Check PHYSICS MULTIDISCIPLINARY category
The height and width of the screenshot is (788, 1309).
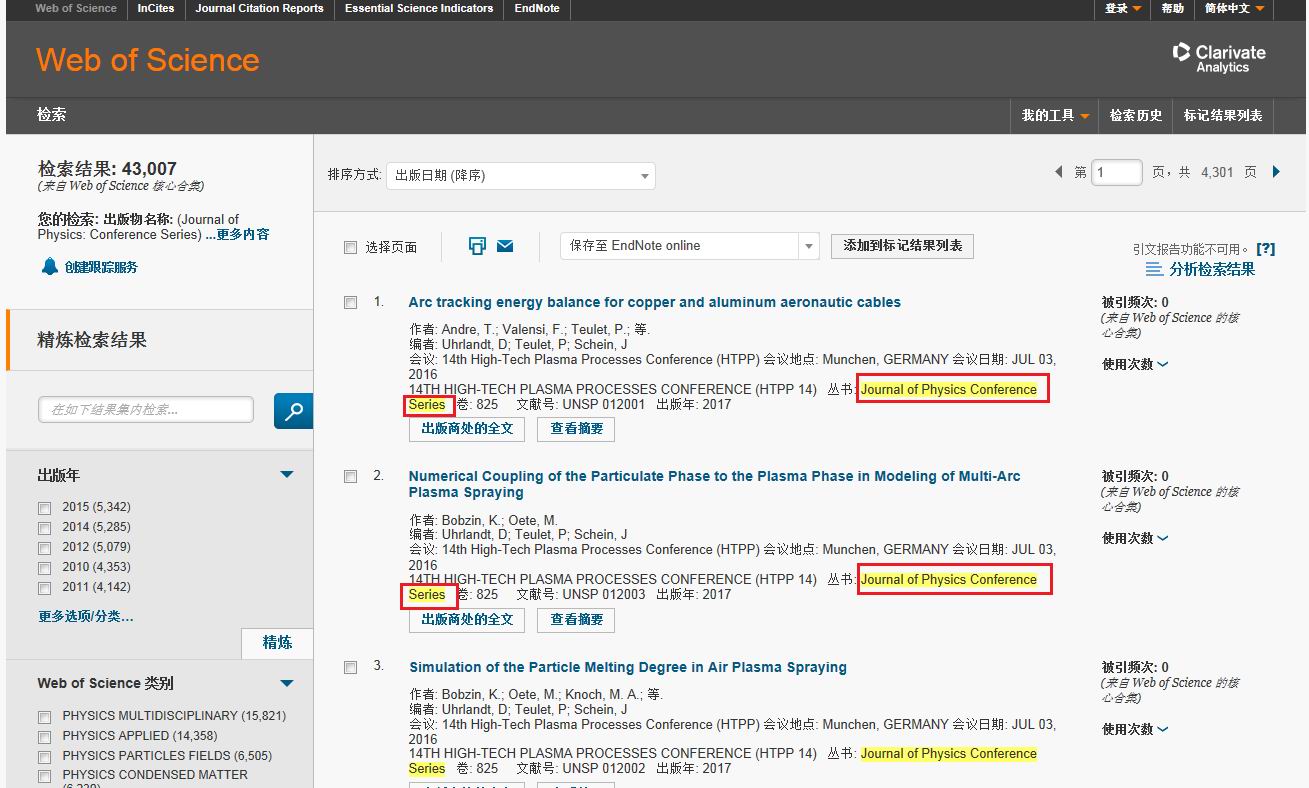(x=44, y=717)
